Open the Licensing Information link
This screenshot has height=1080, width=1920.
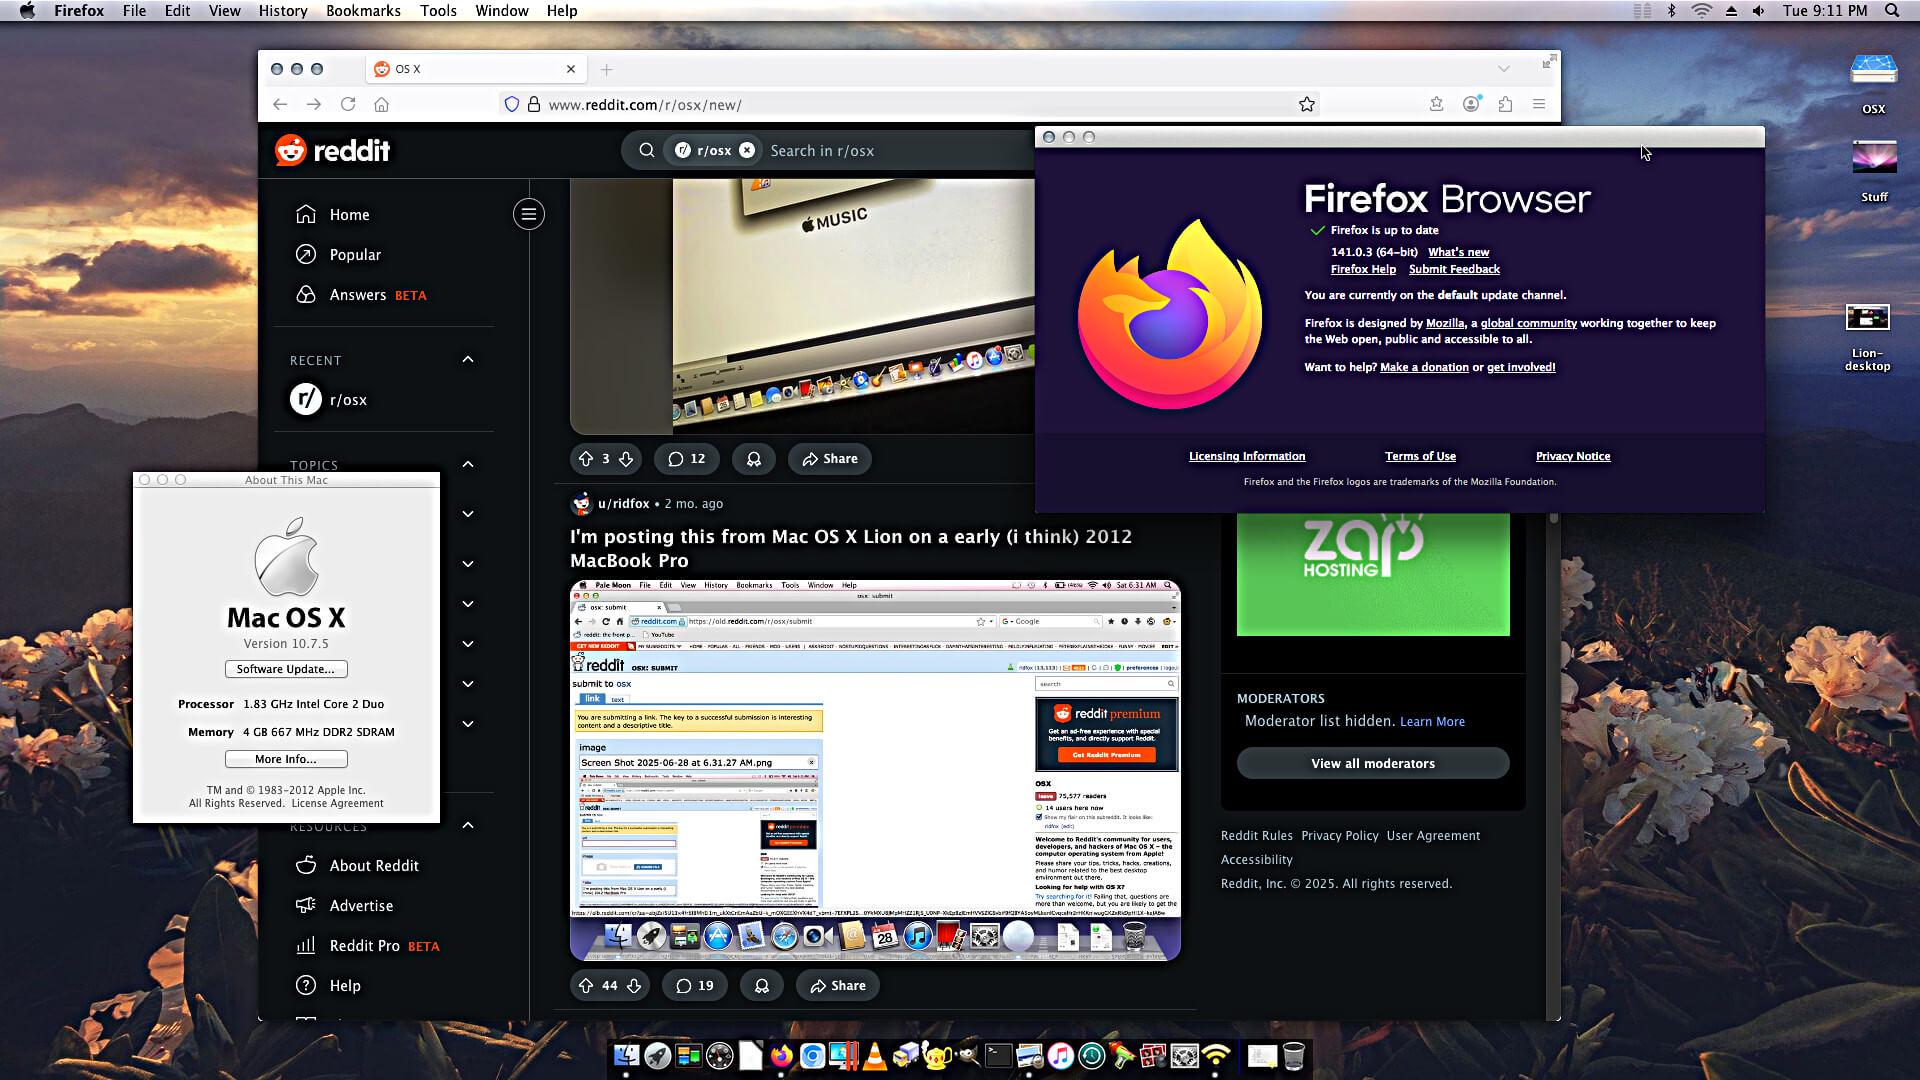(1247, 456)
